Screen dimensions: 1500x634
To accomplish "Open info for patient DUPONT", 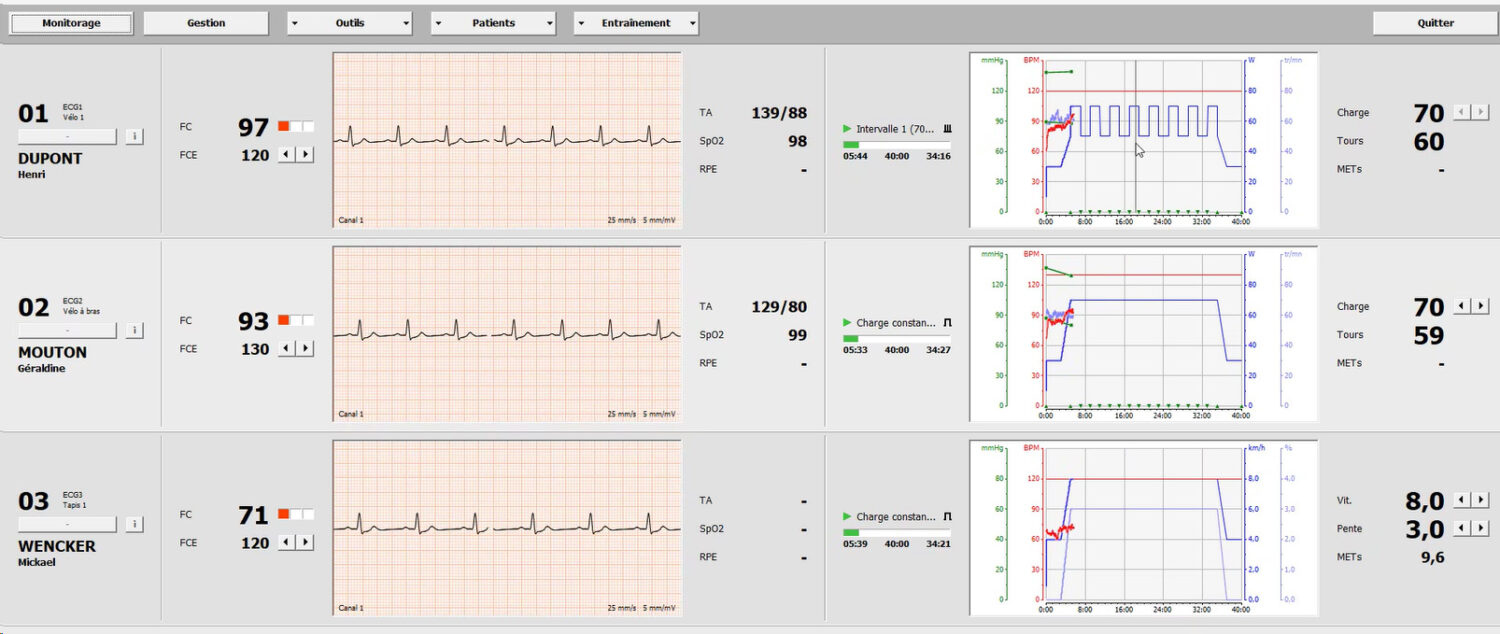I will click(135, 136).
